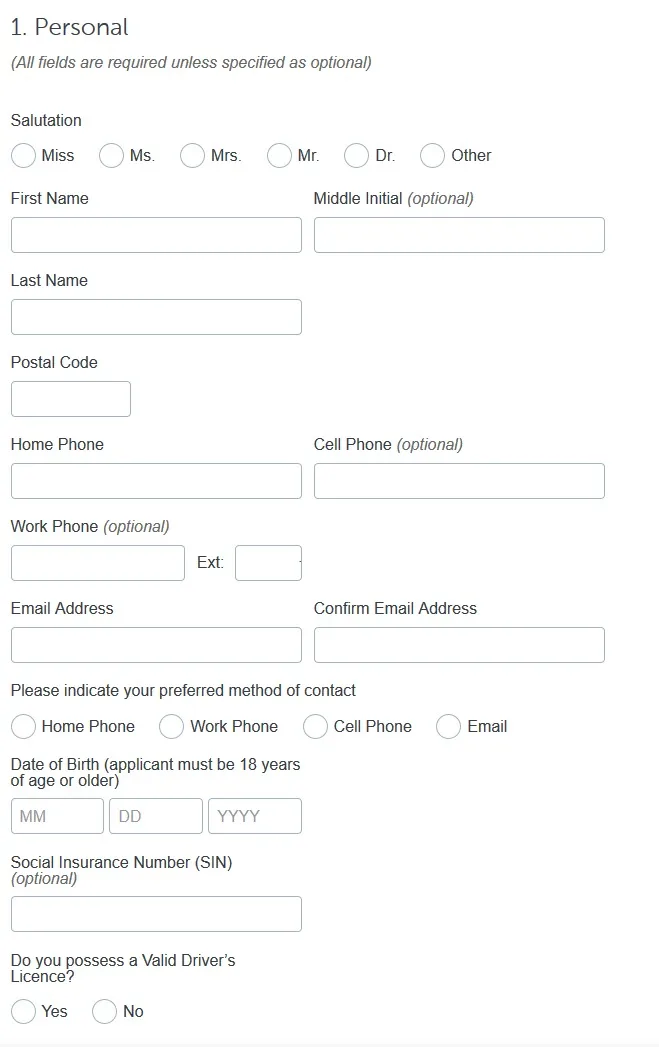Set Email as preferred contact method
This screenshot has width=659, height=1047.
(x=448, y=727)
